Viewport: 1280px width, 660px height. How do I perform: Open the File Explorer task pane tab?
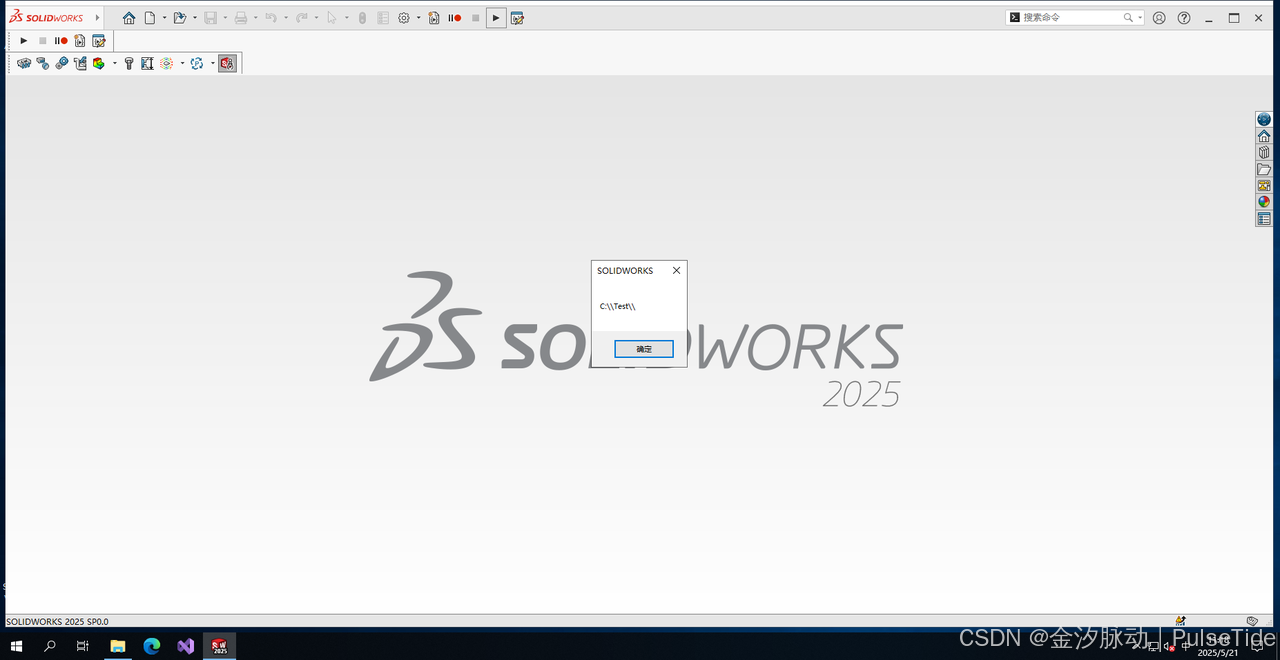(1263, 168)
